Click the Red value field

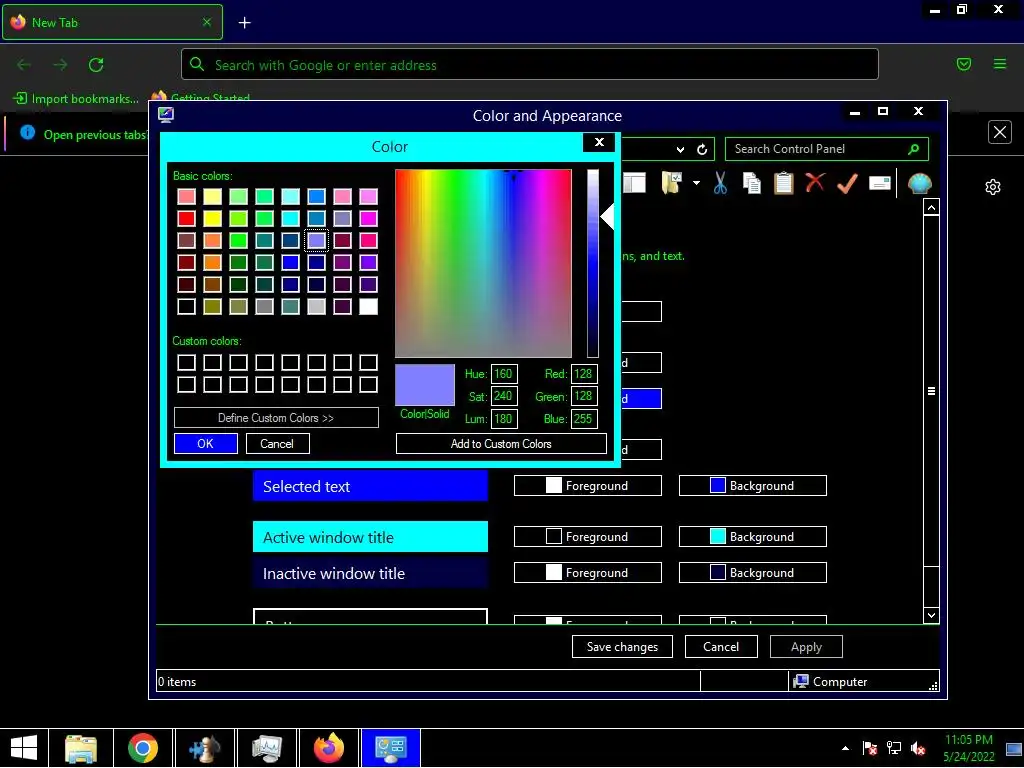coord(584,374)
